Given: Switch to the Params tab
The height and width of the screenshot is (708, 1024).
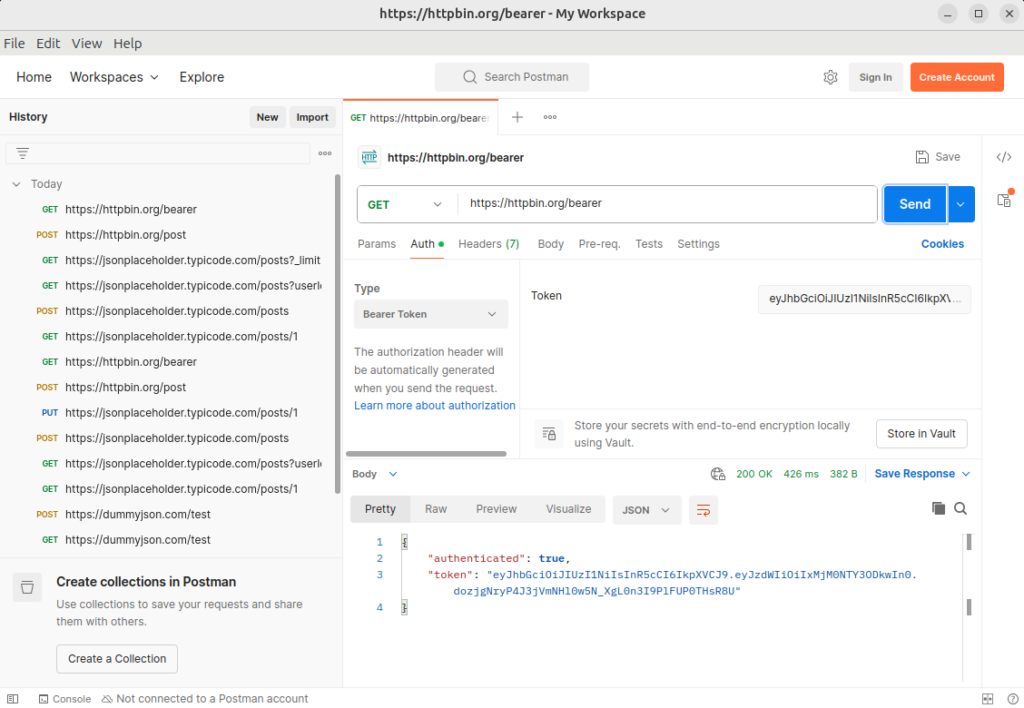Looking at the screenshot, I should click(376, 244).
